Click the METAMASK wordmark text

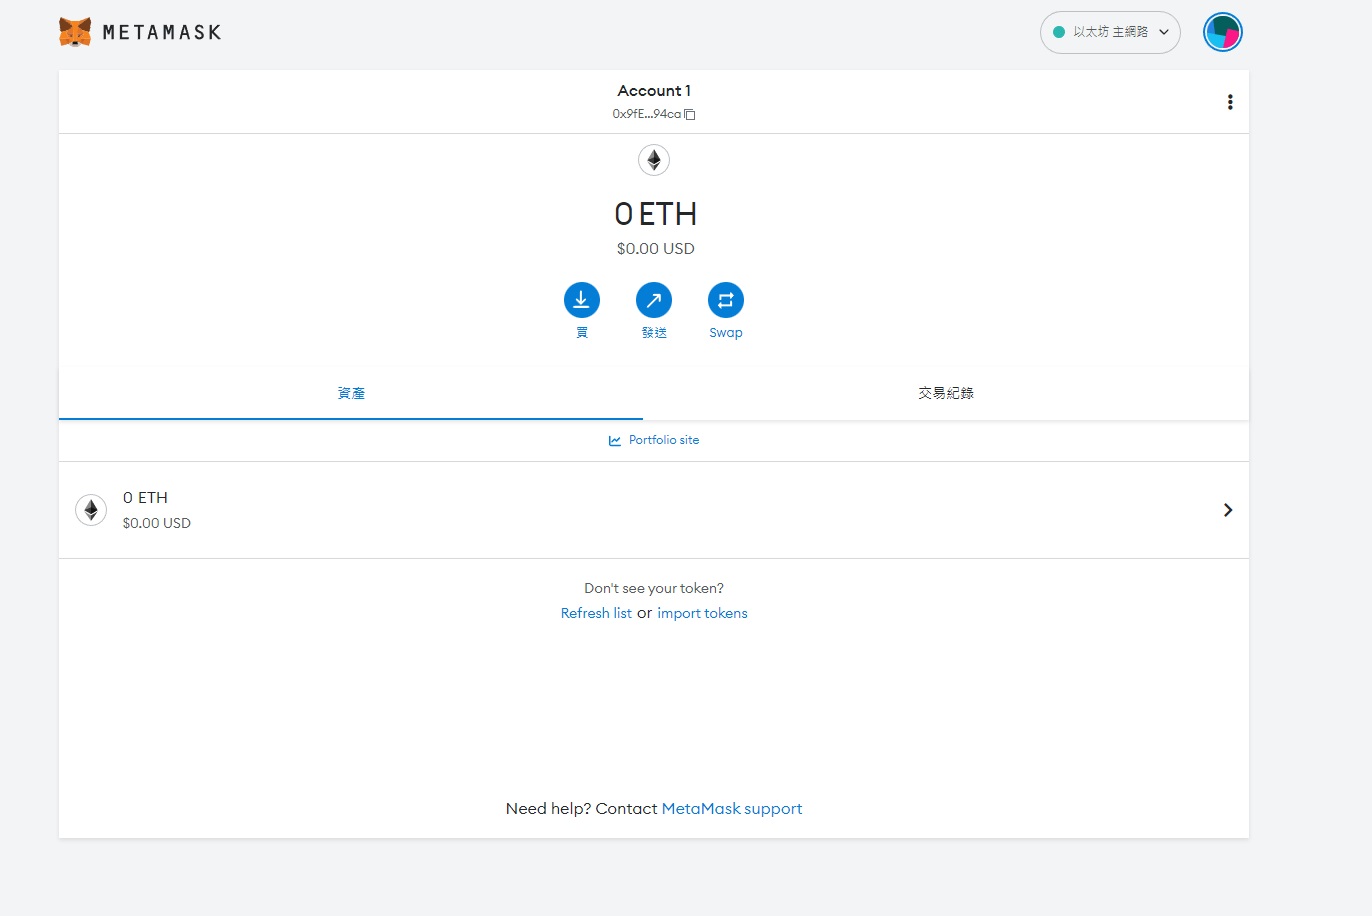(162, 32)
